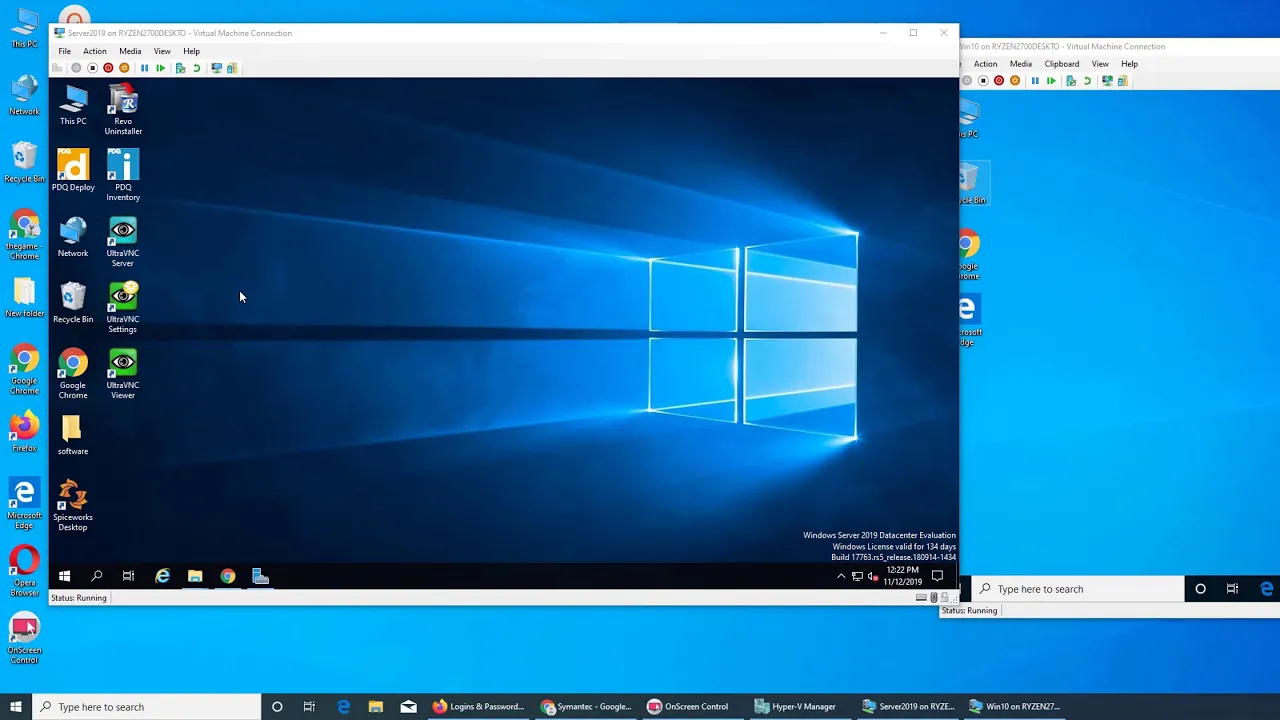The image size is (1280, 720).
Task: Click host taskbar search box
Action: pos(146,707)
